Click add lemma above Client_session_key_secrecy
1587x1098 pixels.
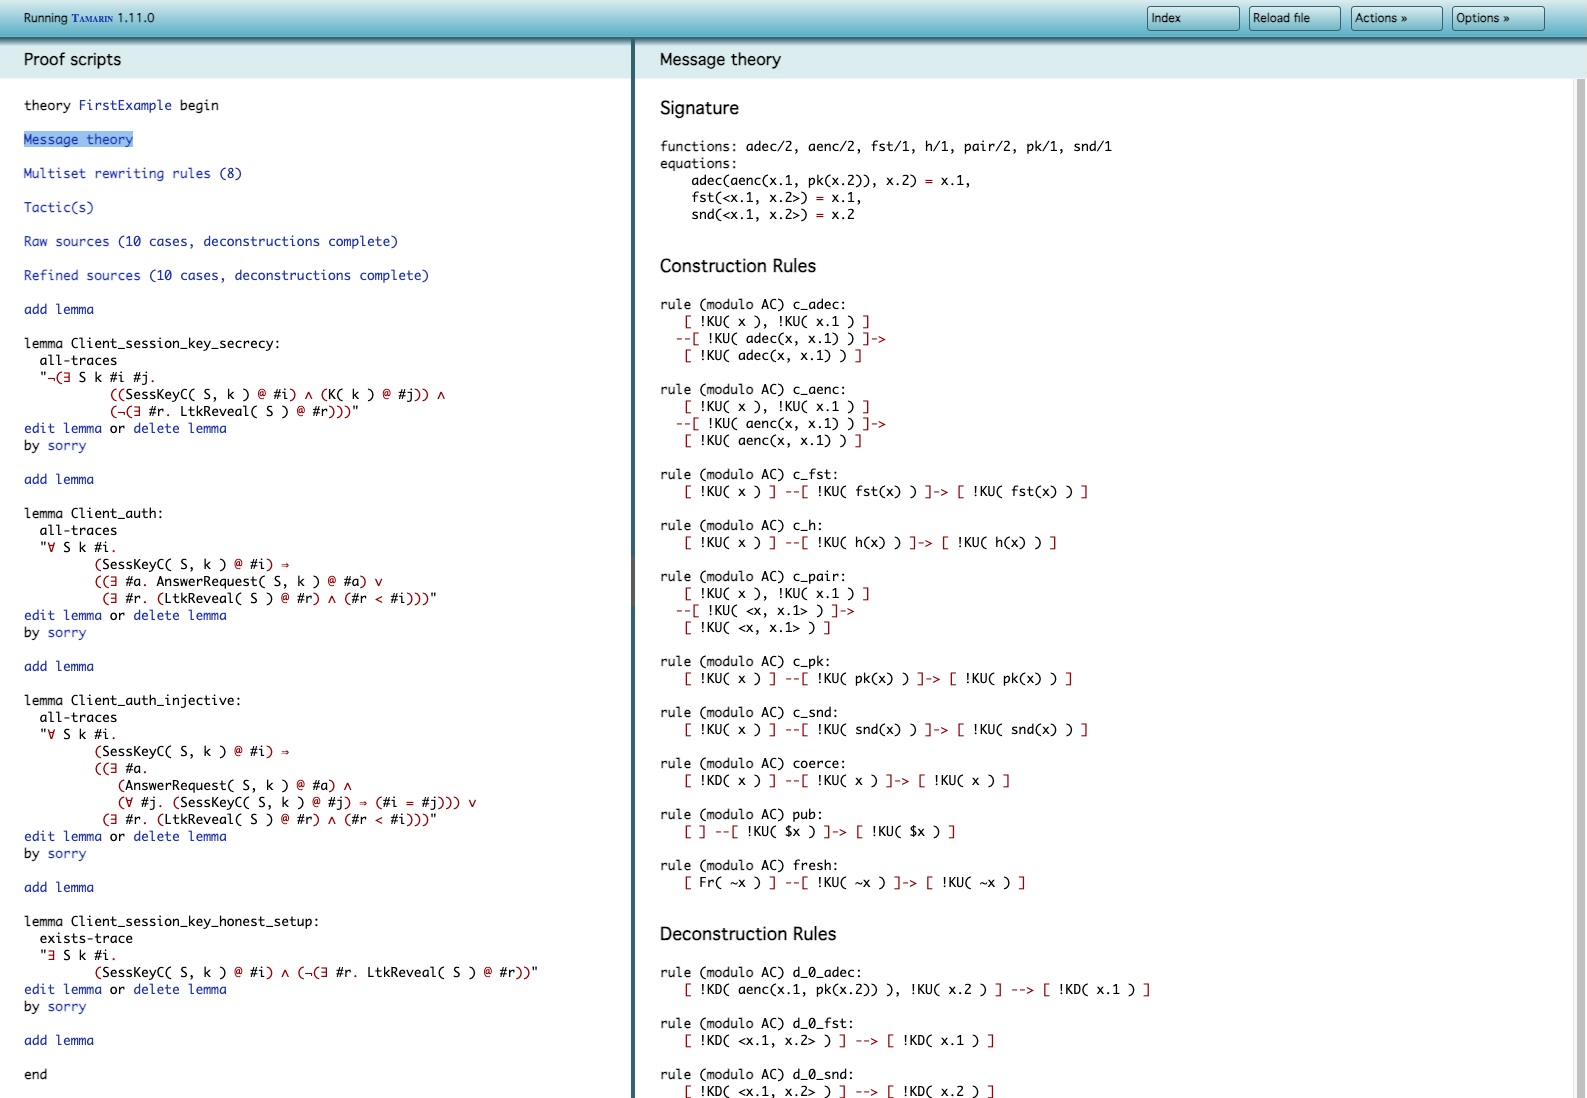(59, 309)
